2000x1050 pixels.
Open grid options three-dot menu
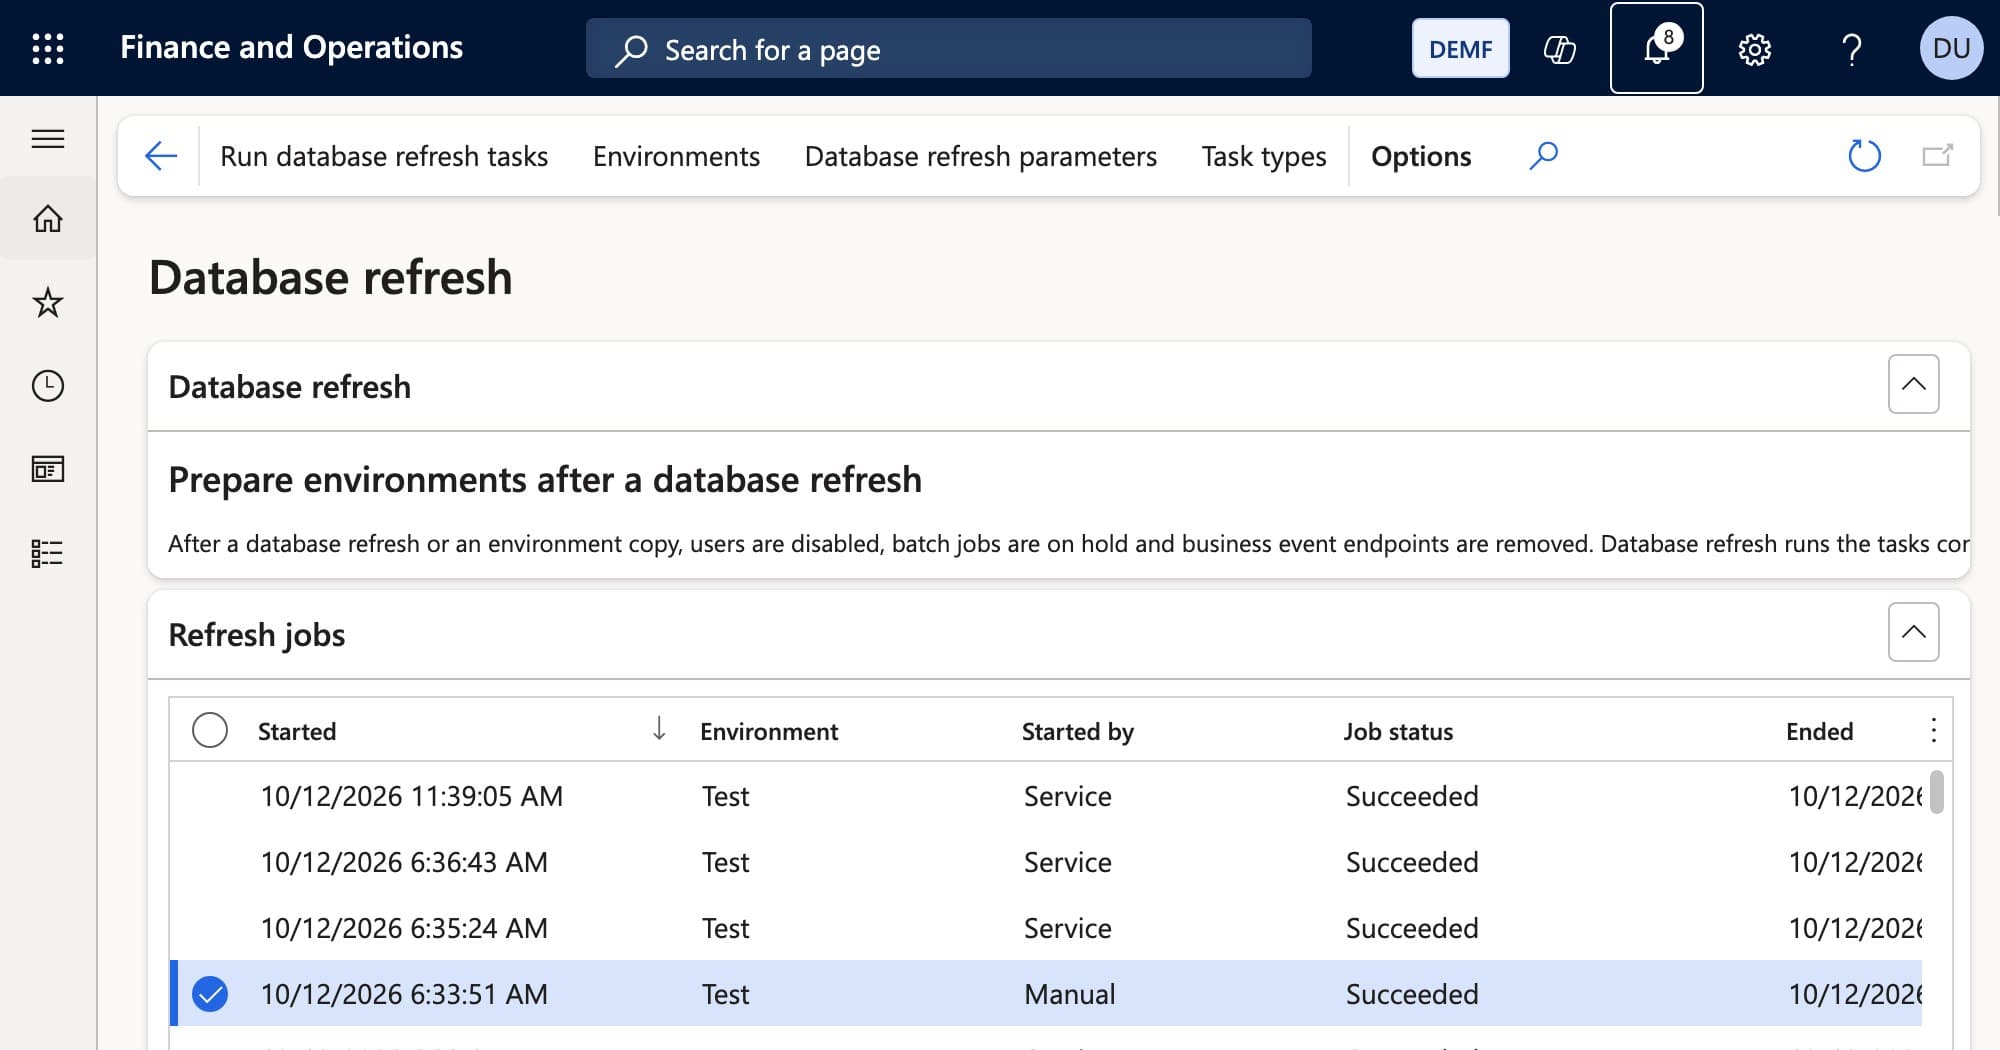point(1933,731)
